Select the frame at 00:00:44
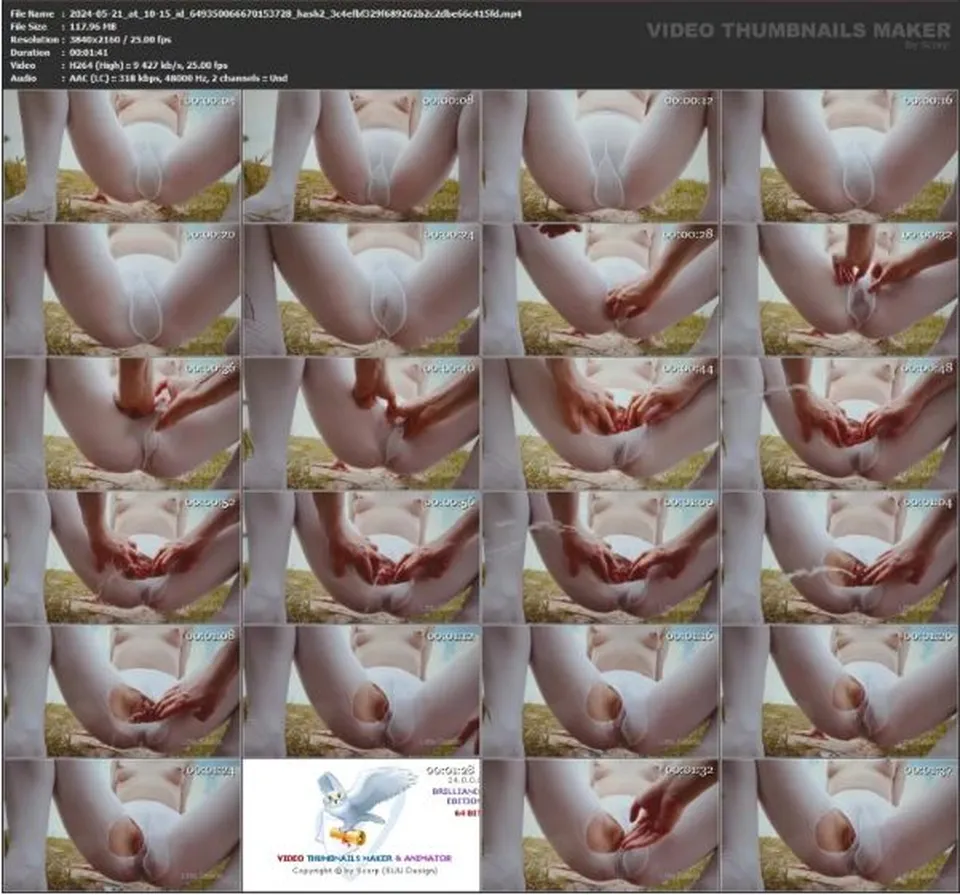Image resolution: width=960 pixels, height=895 pixels. point(601,424)
